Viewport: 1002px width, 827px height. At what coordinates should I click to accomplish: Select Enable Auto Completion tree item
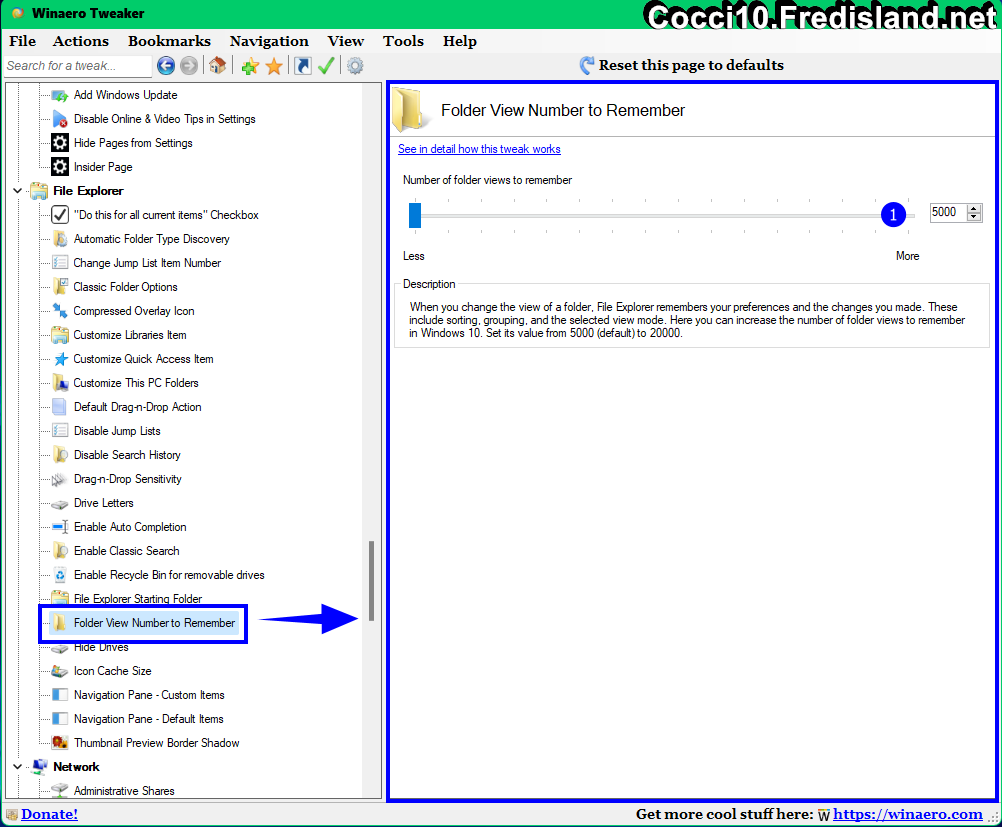(130, 527)
